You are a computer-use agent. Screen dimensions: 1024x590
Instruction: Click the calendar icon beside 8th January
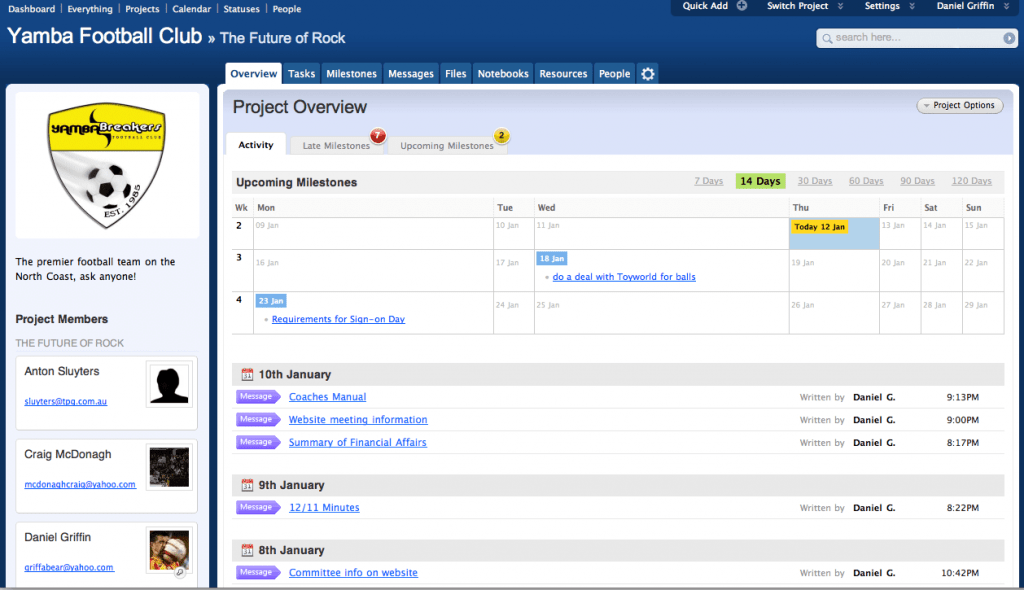(x=247, y=550)
